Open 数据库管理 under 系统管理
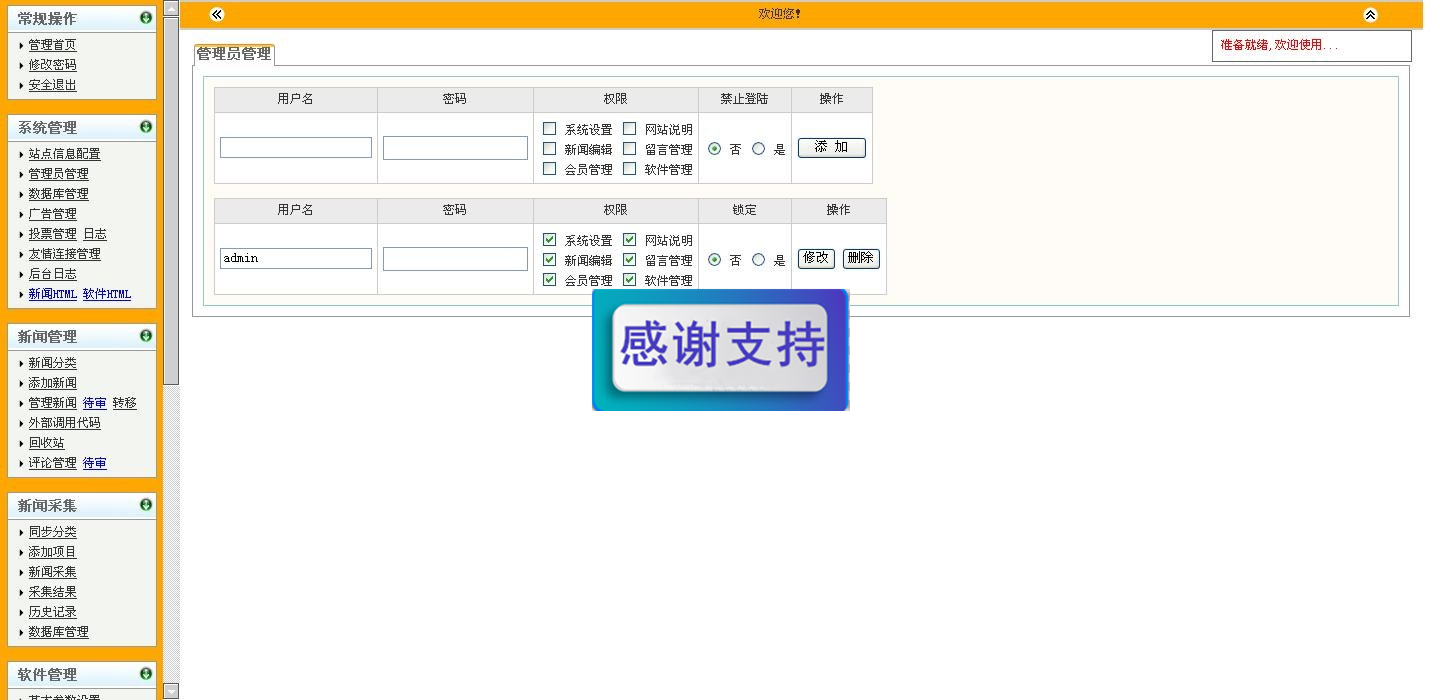Image resolution: width=1440 pixels, height=700 pixels. pos(58,194)
